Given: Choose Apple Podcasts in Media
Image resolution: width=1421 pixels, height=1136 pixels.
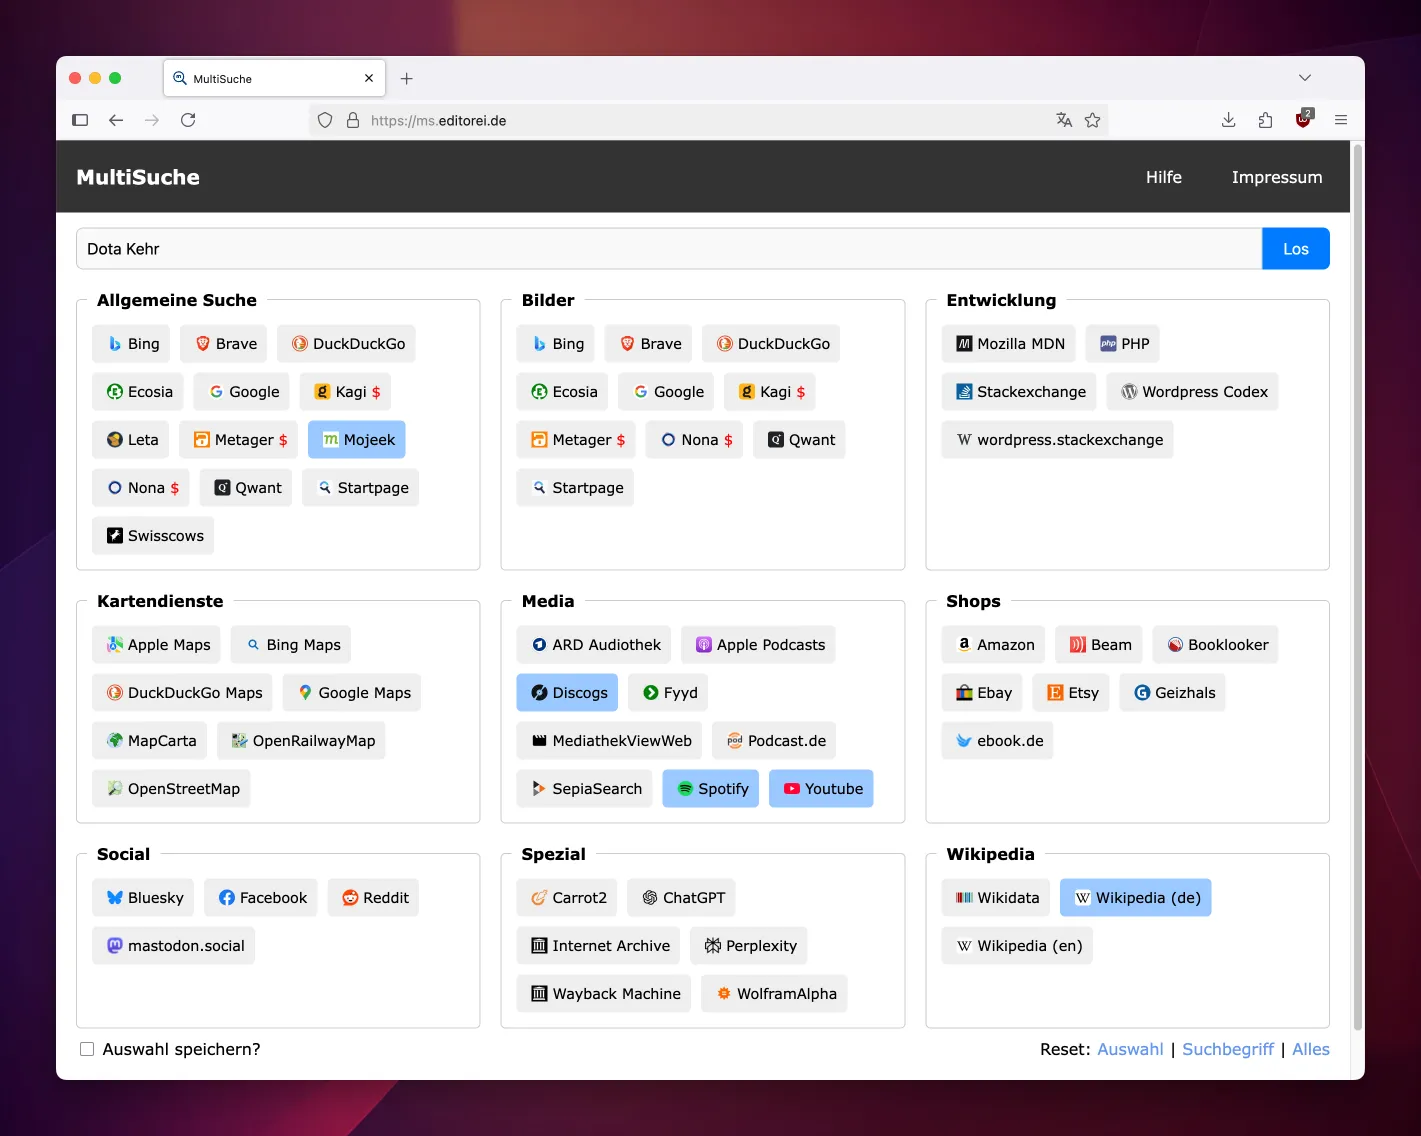Looking at the screenshot, I should (758, 645).
